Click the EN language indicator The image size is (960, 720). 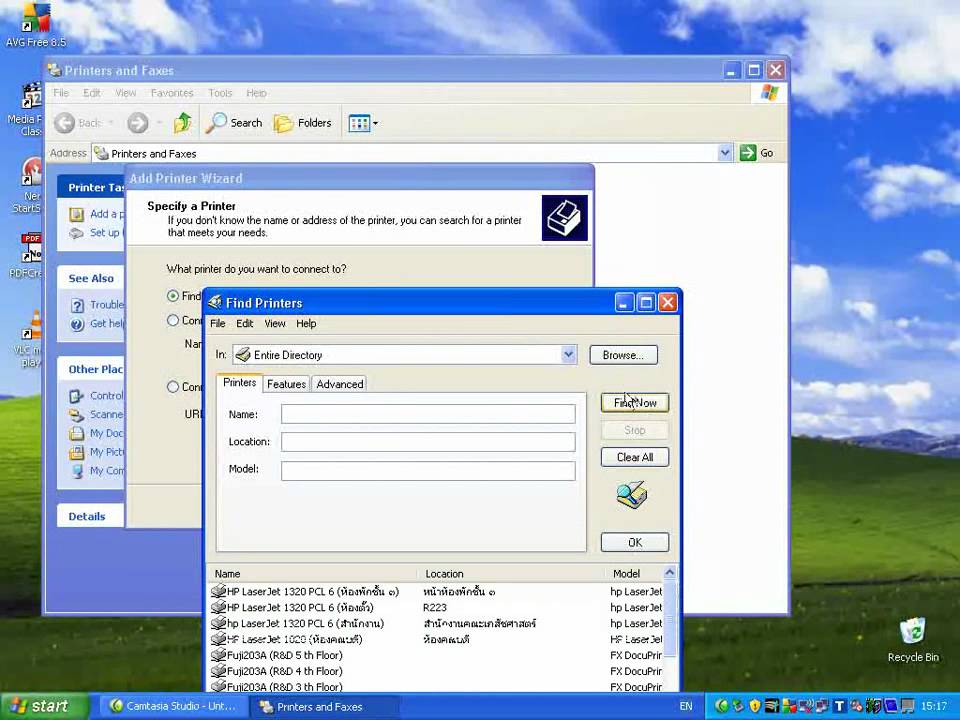point(686,706)
